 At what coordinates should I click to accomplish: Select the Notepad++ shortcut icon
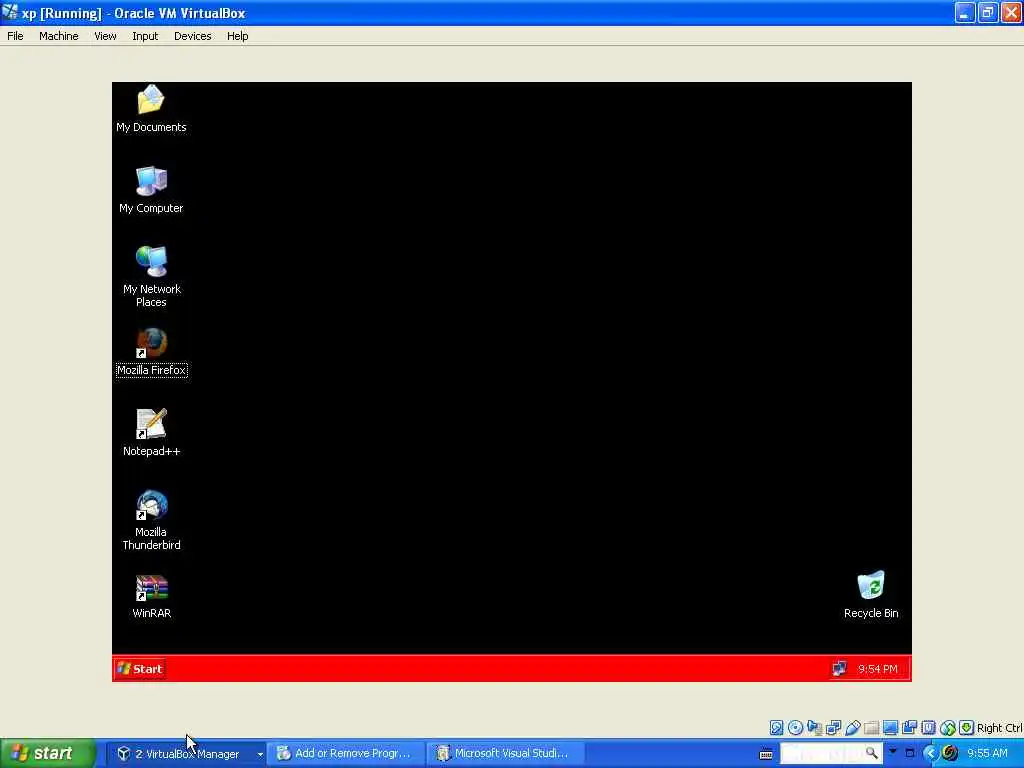click(152, 432)
